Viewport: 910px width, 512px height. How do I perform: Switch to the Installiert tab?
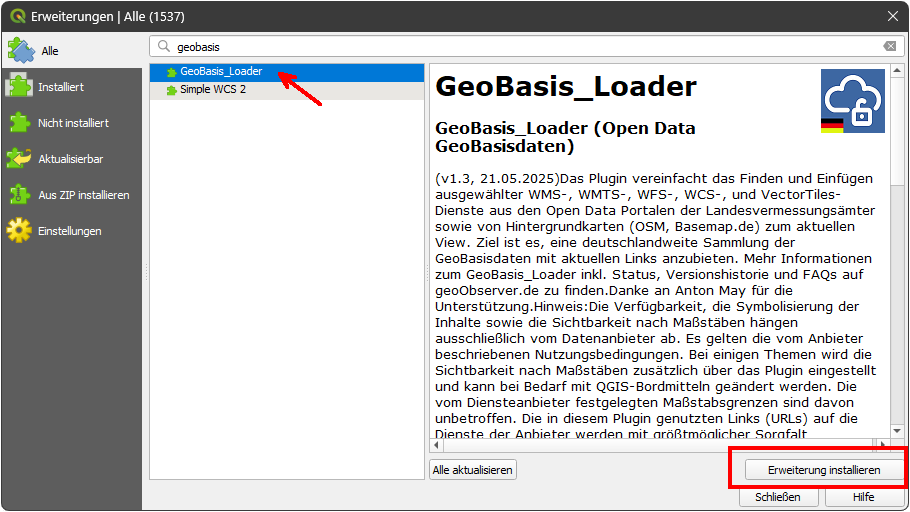point(72,86)
